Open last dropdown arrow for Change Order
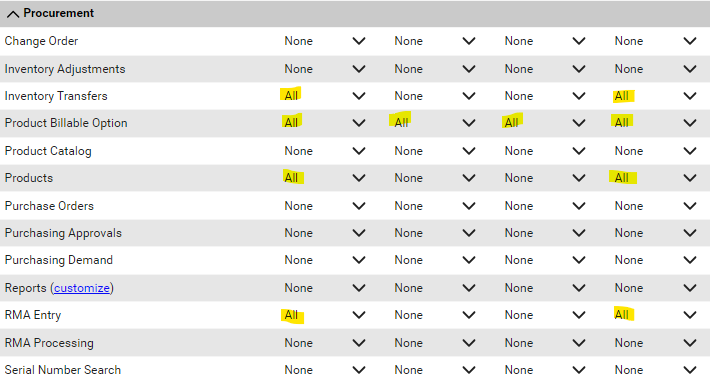The height and width of the screenshot is (383, 710). click(x=690, y=41)
